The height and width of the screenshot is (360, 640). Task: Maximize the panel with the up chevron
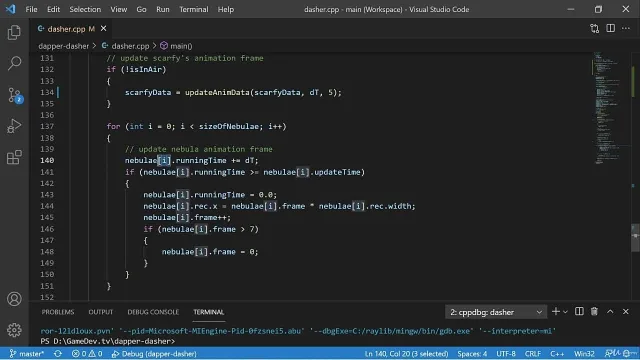[x=610, y=312]
